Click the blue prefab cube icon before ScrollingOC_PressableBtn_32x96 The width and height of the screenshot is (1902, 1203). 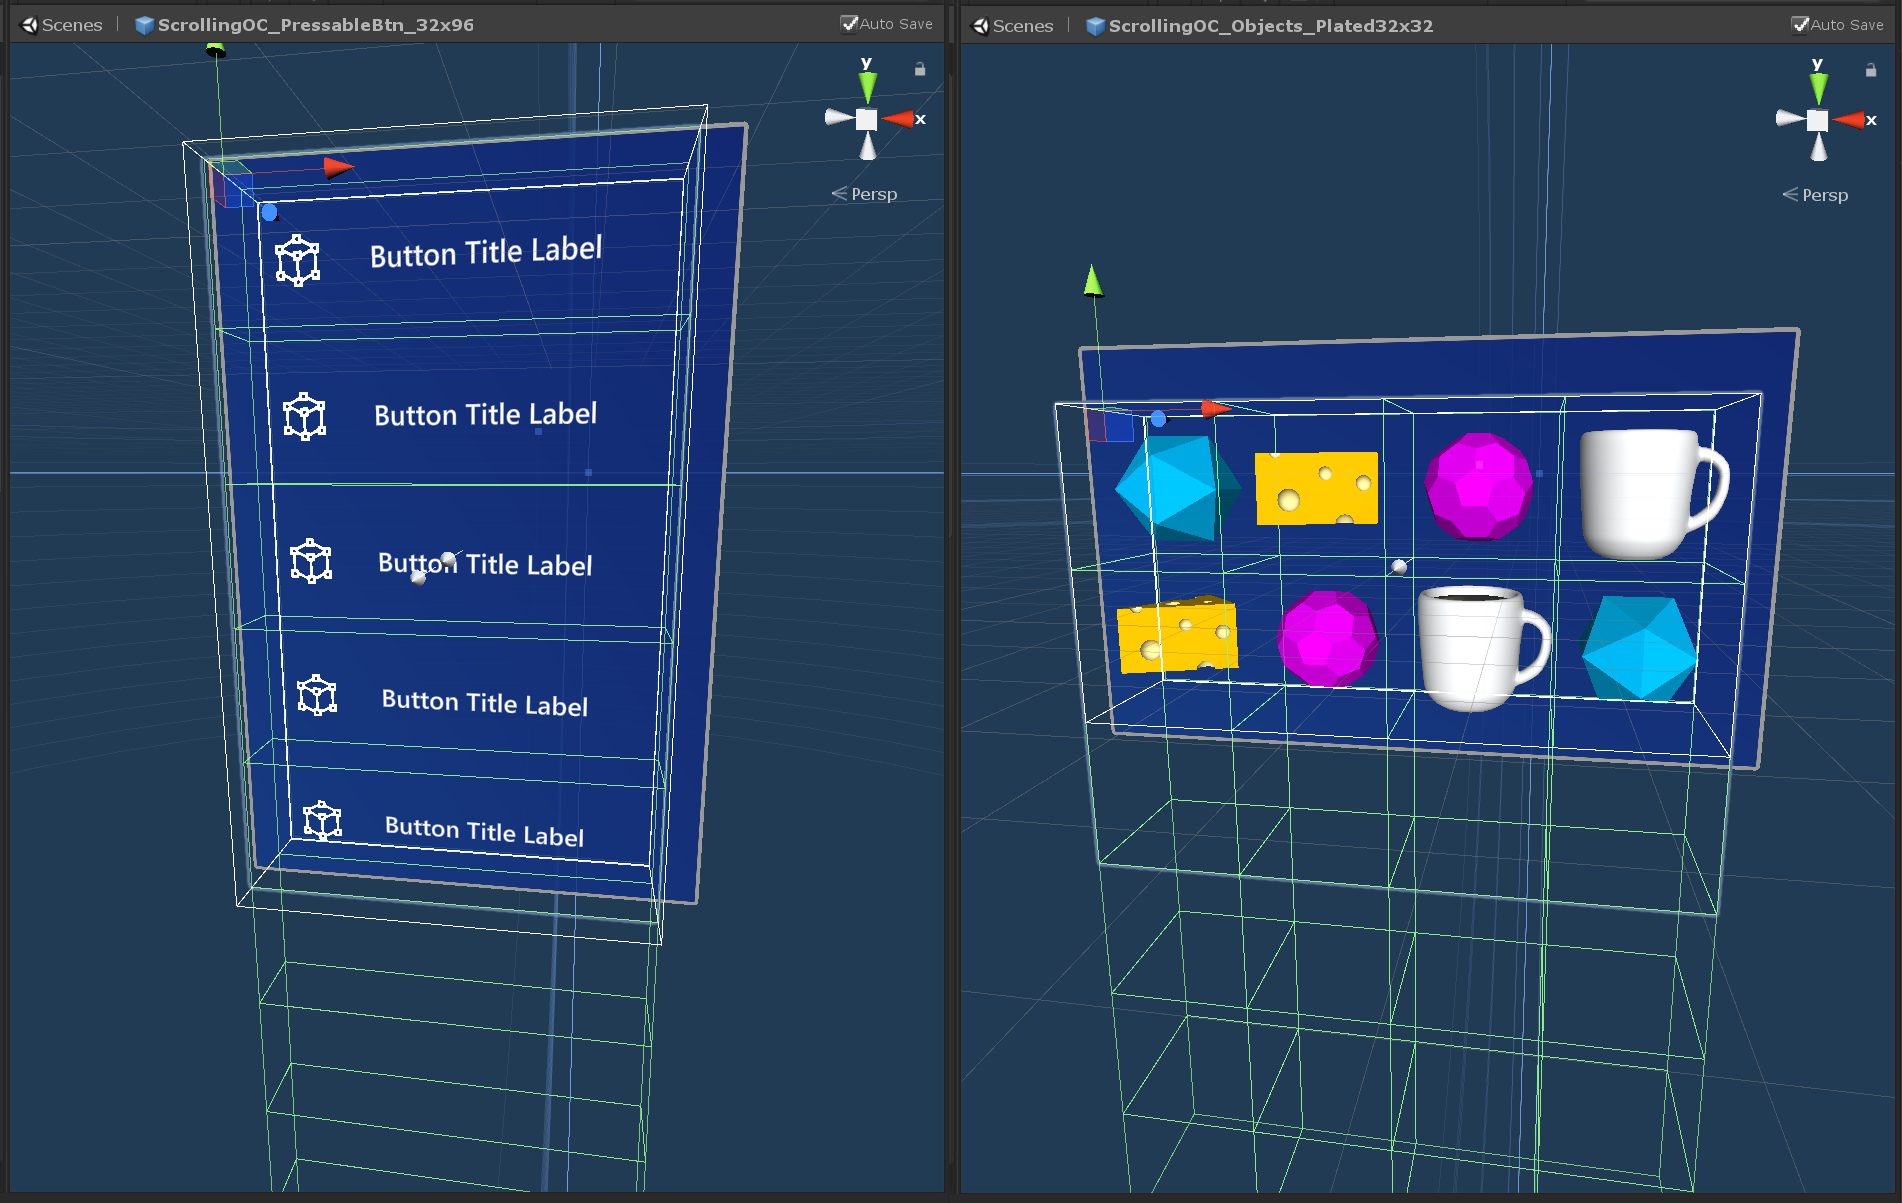[x=146, y=24]
